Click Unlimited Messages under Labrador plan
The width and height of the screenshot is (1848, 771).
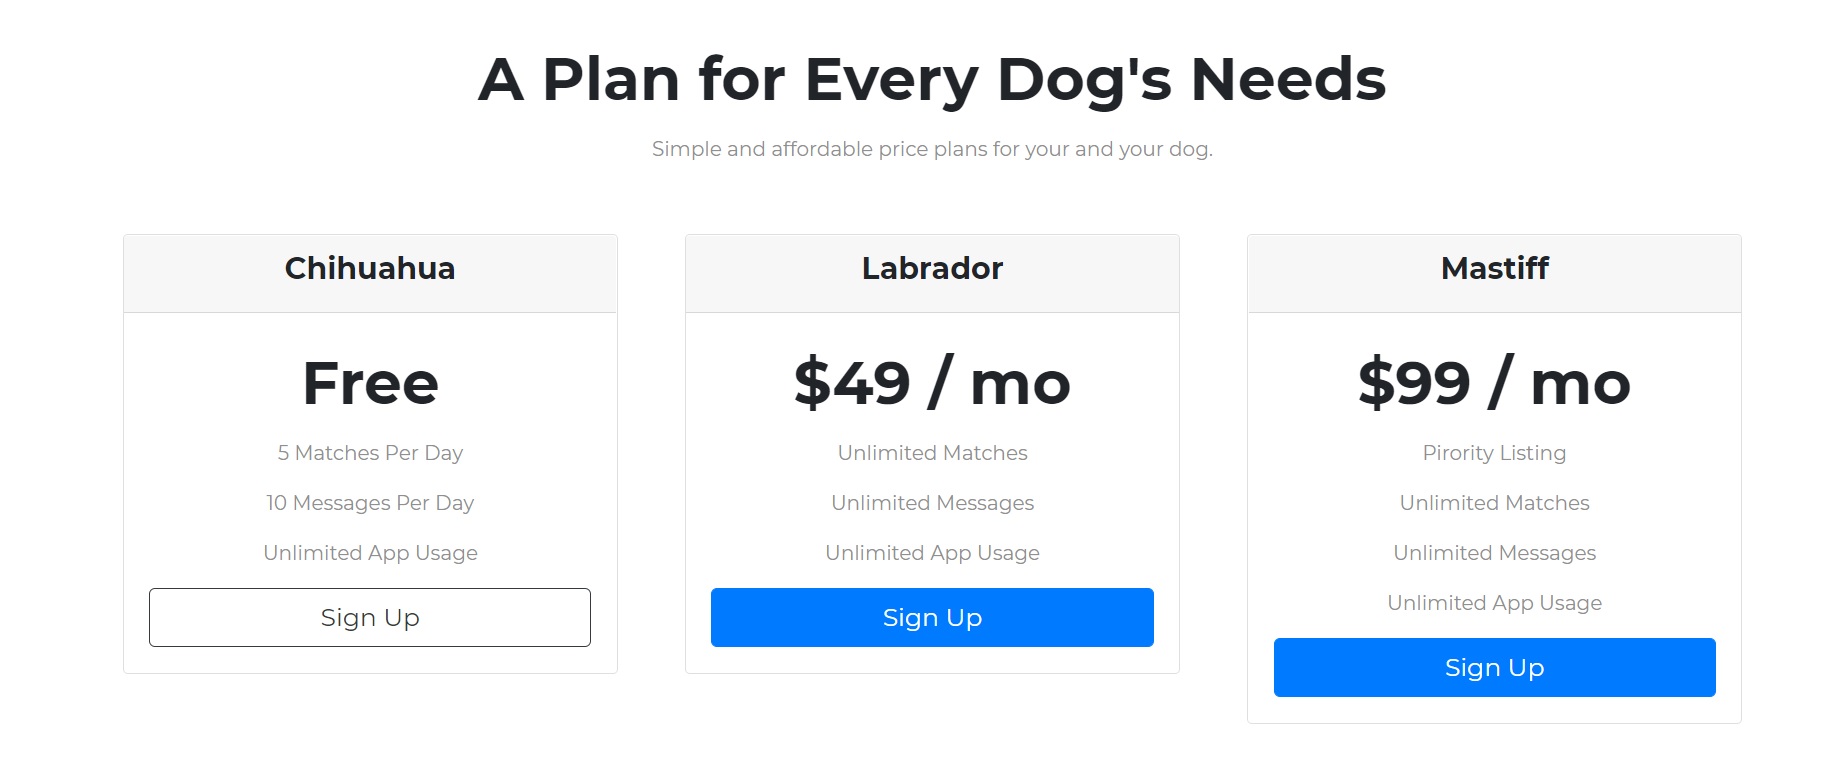931,503
